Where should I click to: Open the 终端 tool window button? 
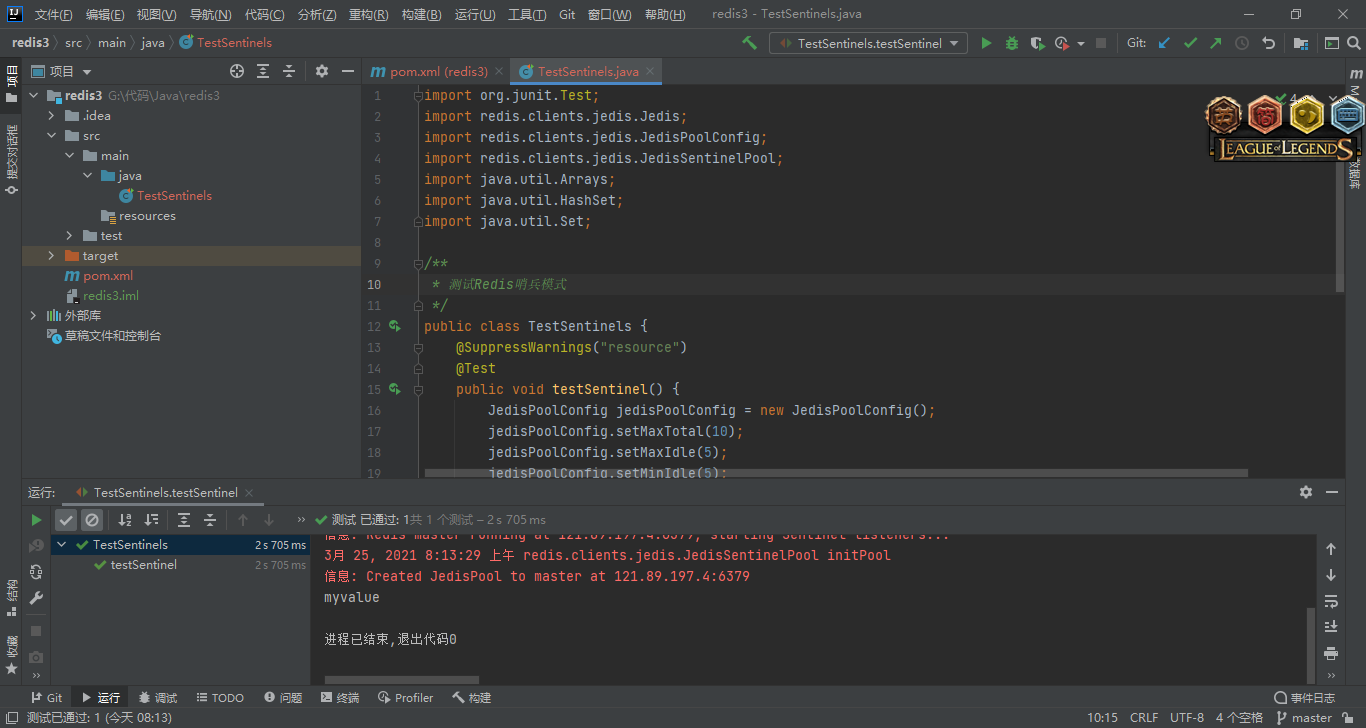338,698
